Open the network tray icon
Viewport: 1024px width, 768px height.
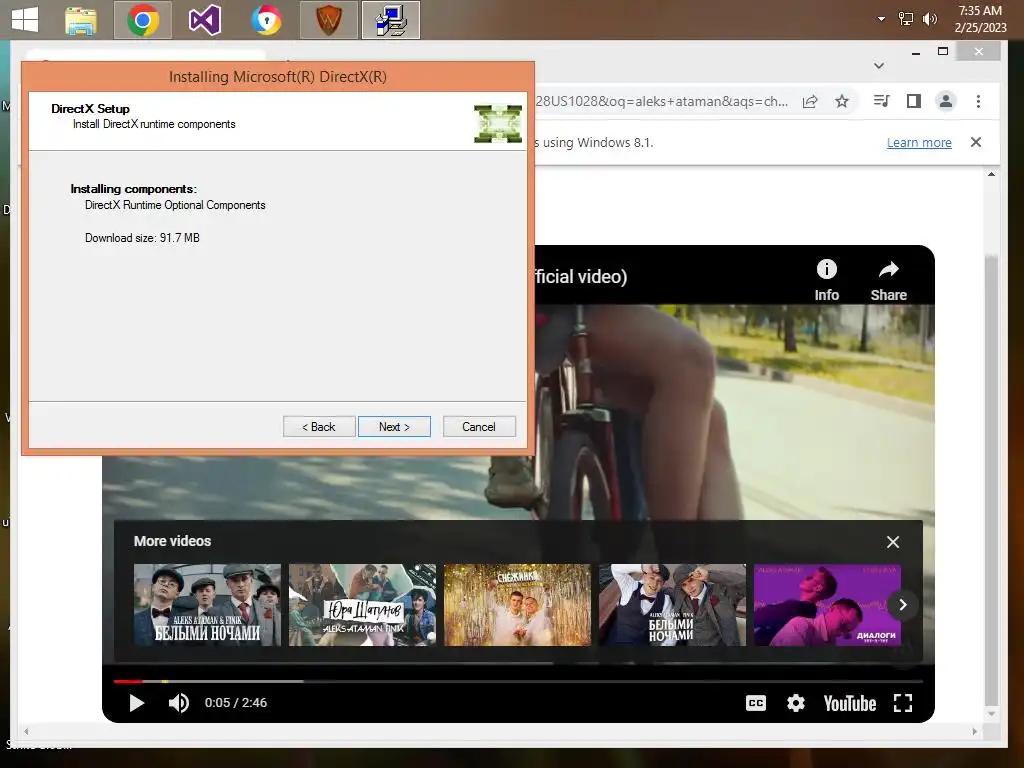tap(905, 19)
